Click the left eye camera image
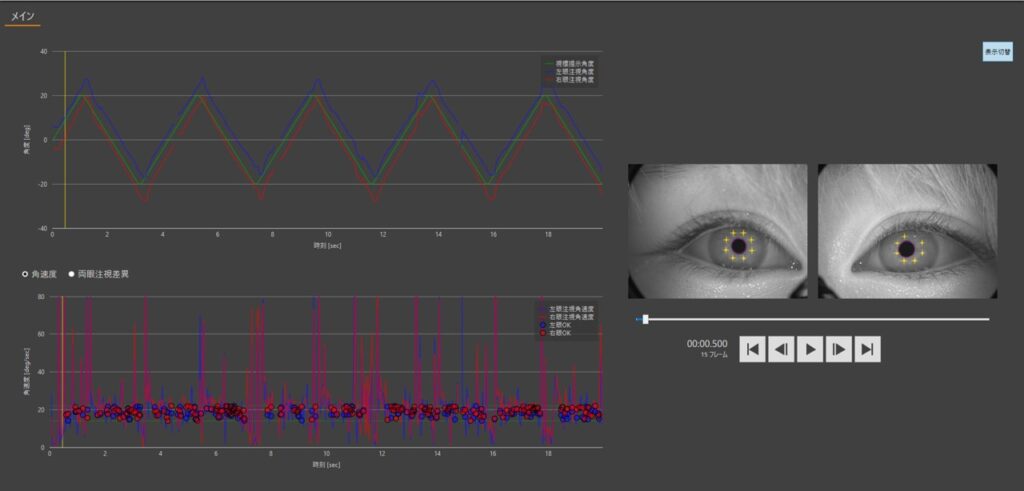 tap(717, 231)
